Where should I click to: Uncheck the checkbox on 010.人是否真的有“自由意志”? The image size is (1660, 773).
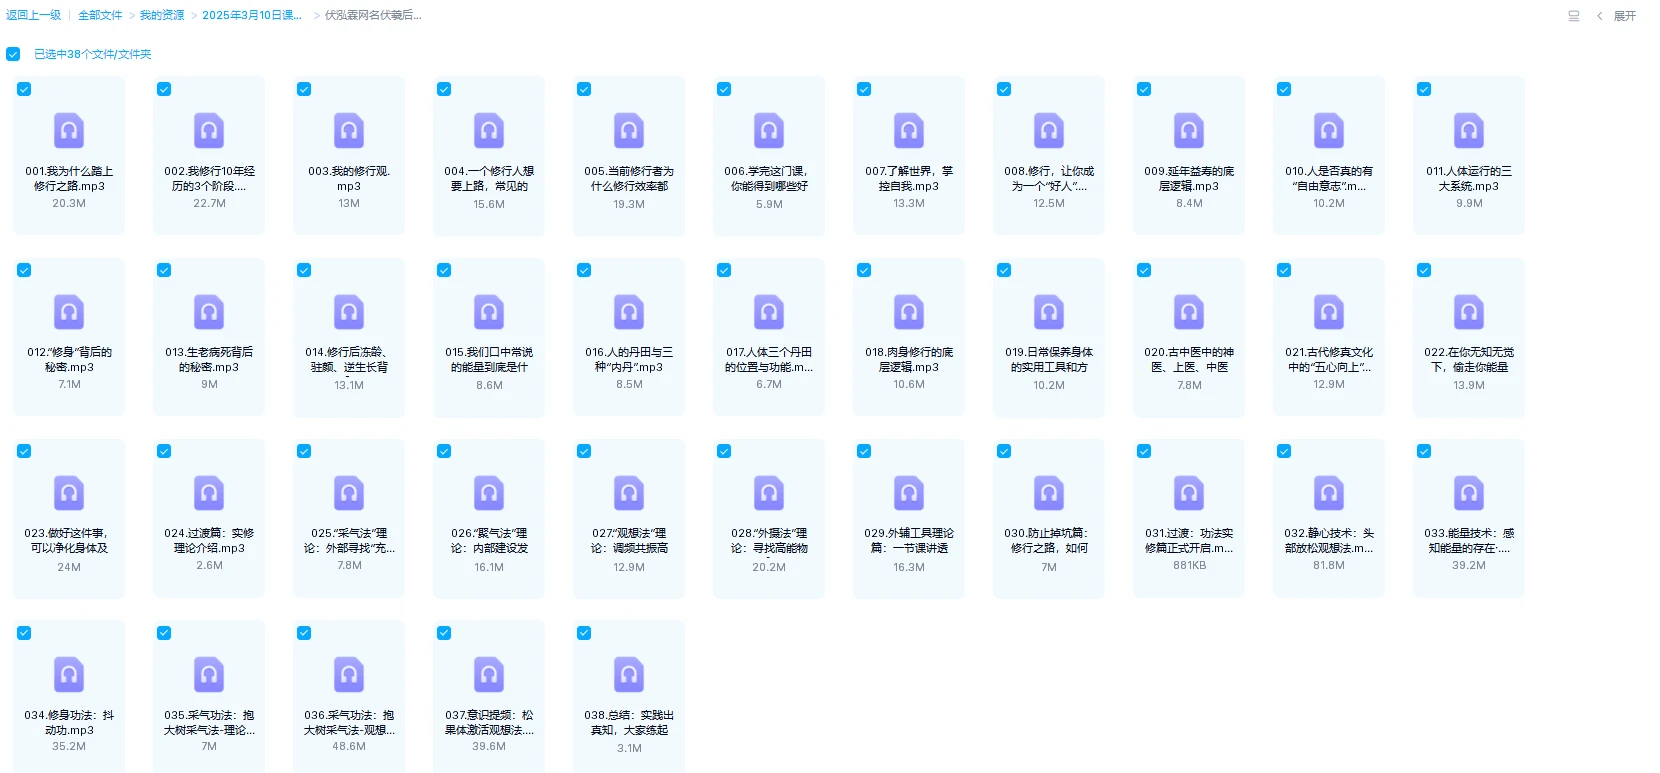point(1284,89)
